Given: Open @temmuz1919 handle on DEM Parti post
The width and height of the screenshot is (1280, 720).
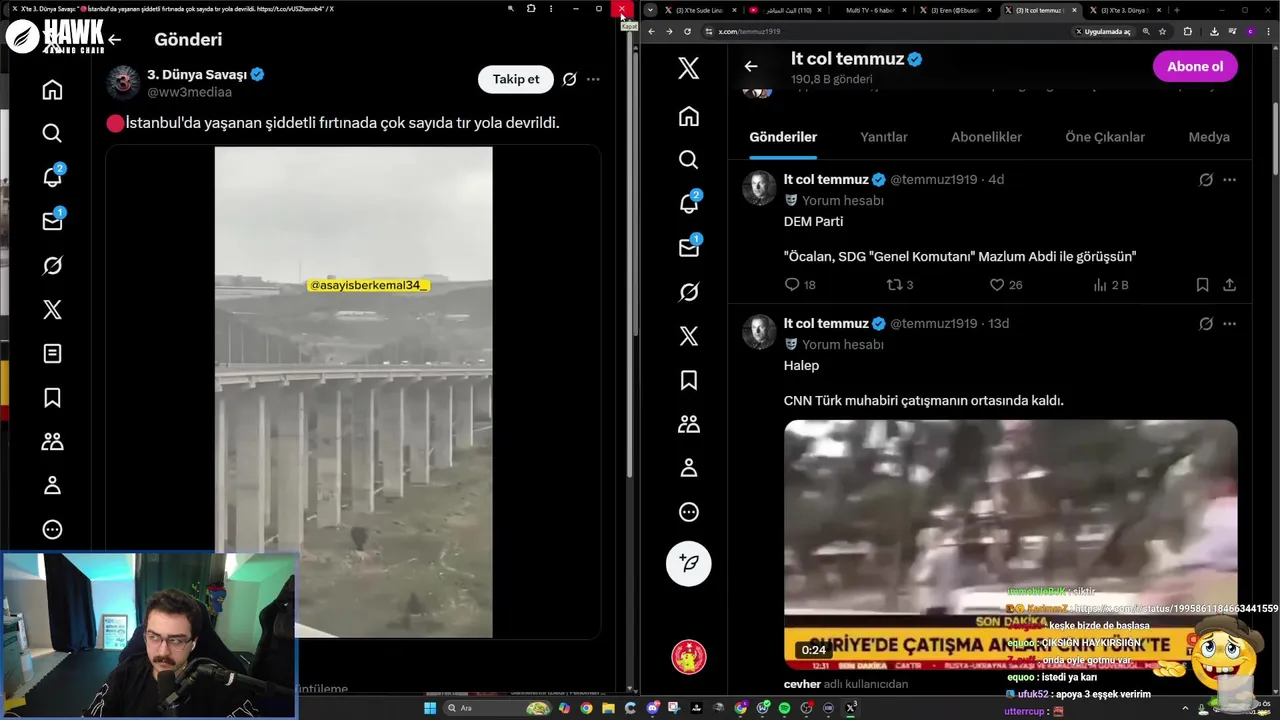Looking at the screenshot, I should pos(933,180).
